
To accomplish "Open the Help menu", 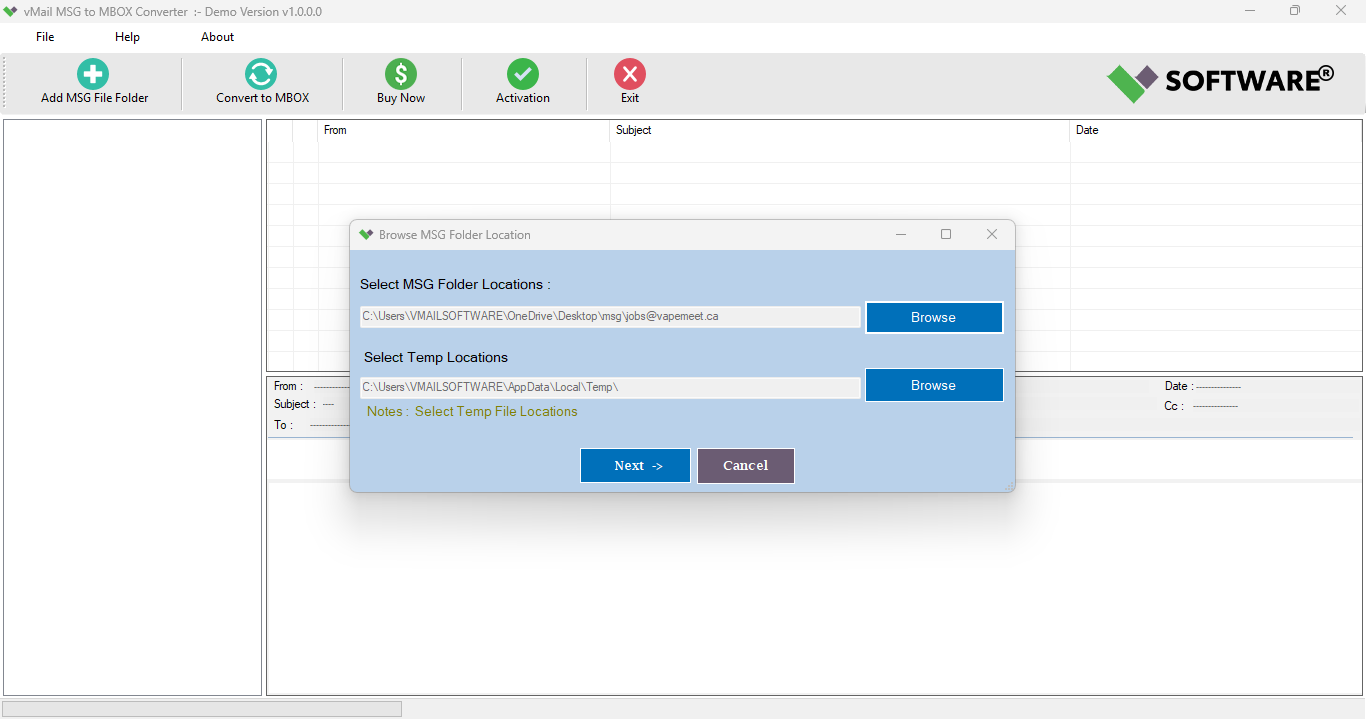I will pos(127,36).
